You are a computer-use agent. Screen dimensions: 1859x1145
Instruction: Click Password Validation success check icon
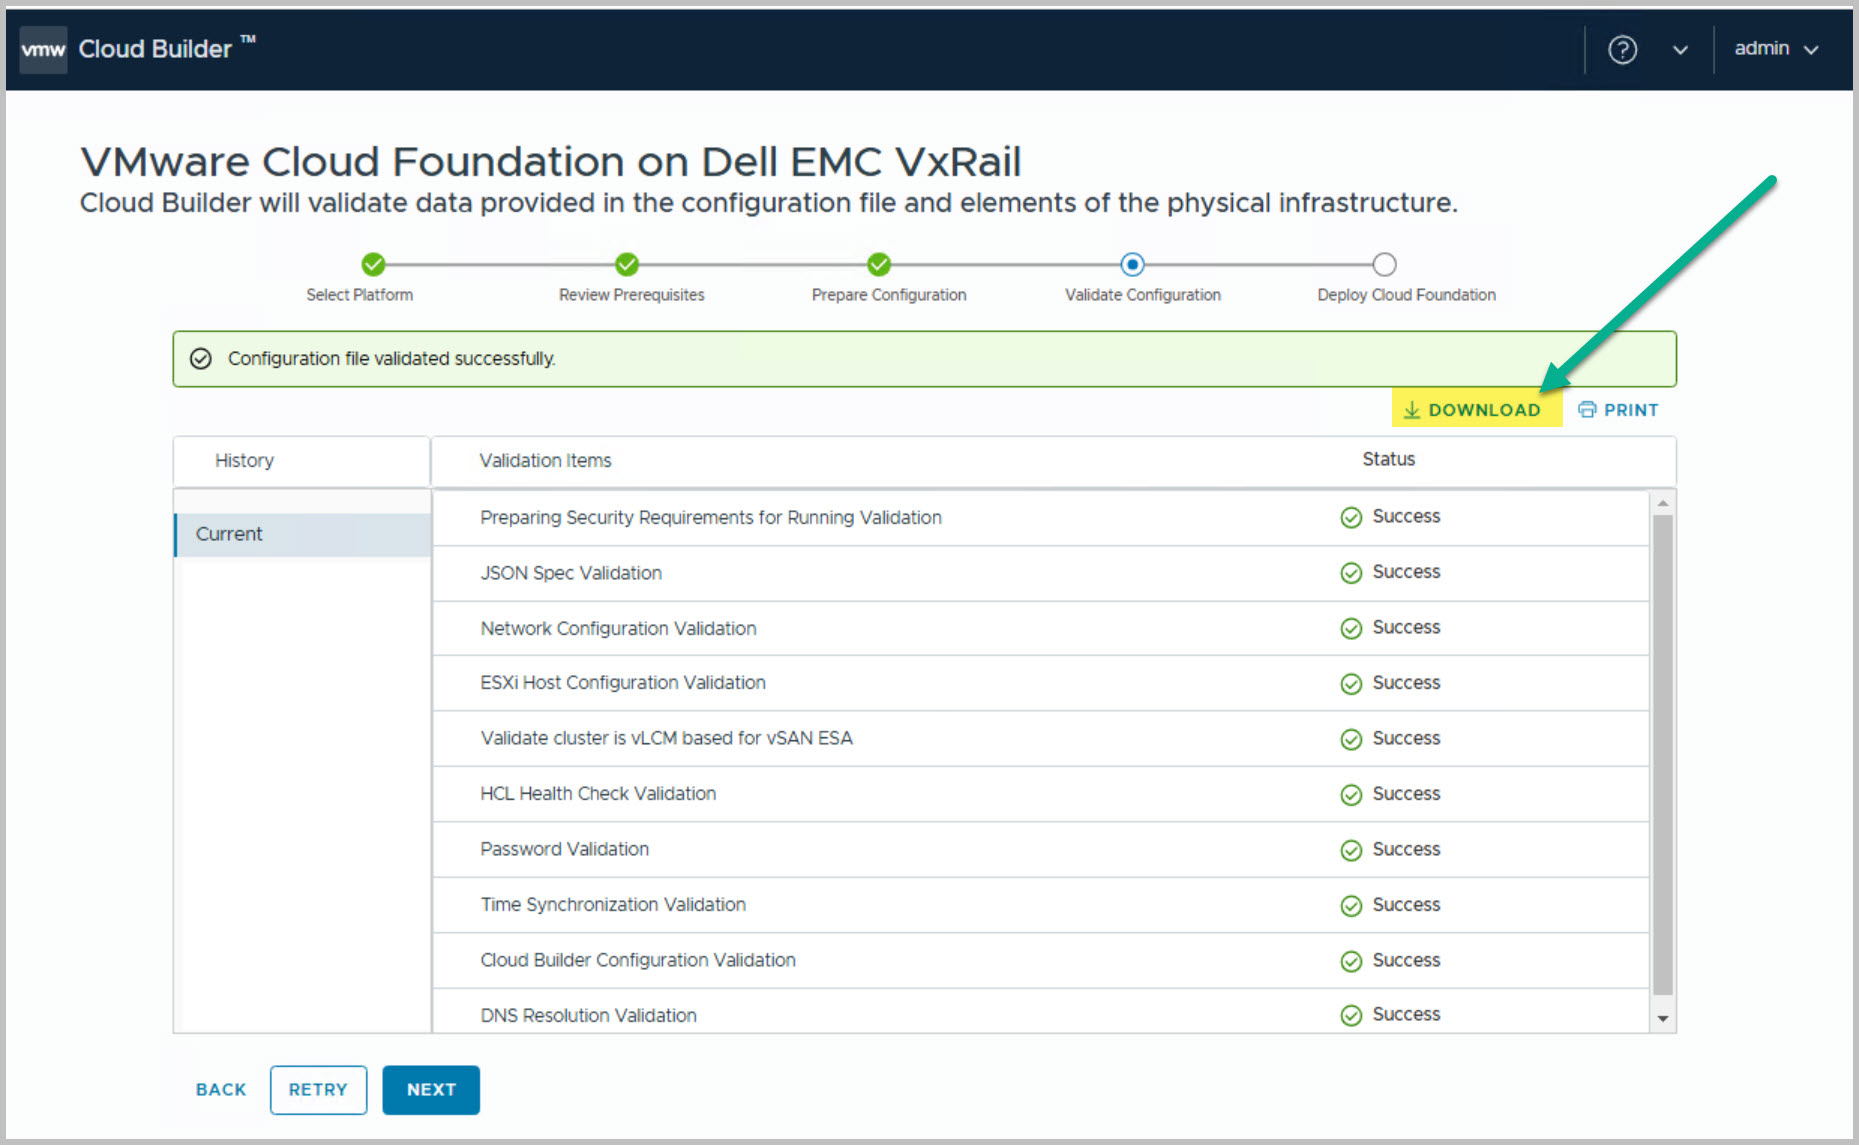1351,850
